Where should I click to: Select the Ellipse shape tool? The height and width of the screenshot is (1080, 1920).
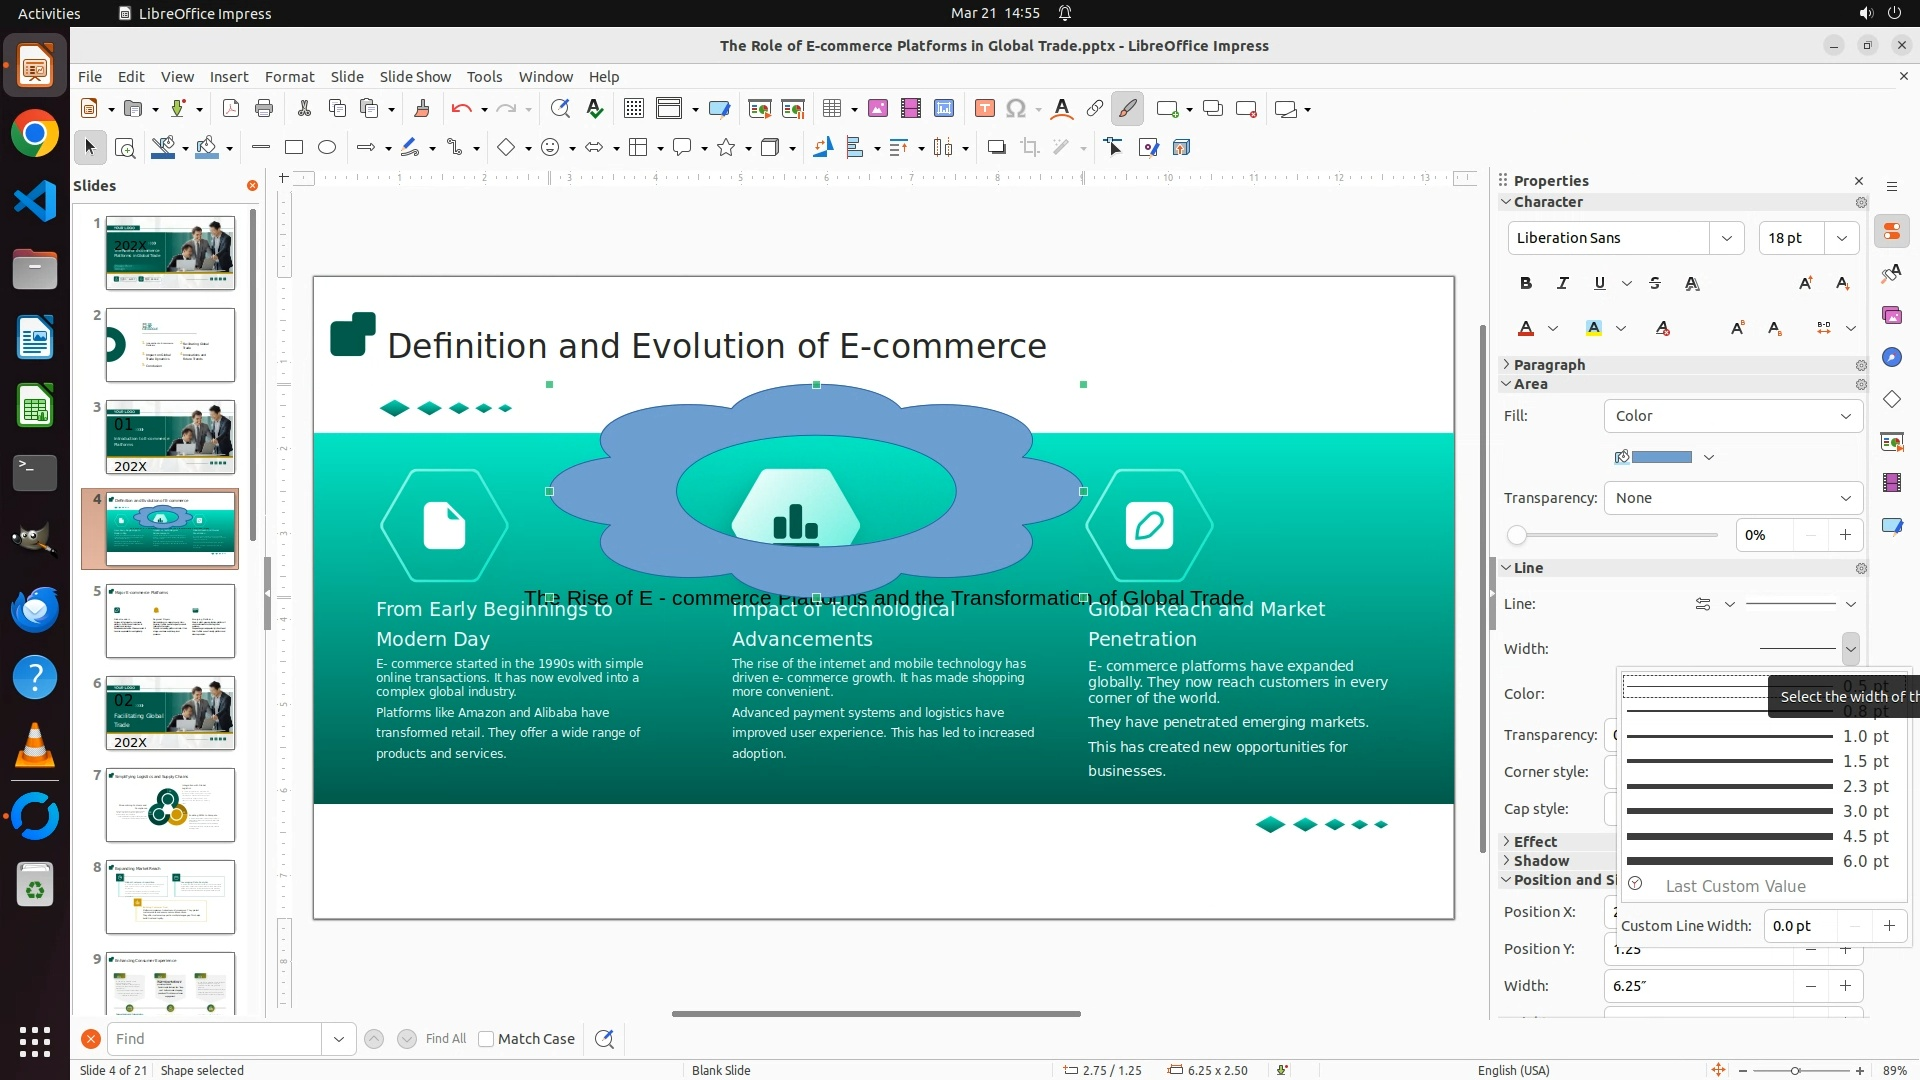pos(327,147)
